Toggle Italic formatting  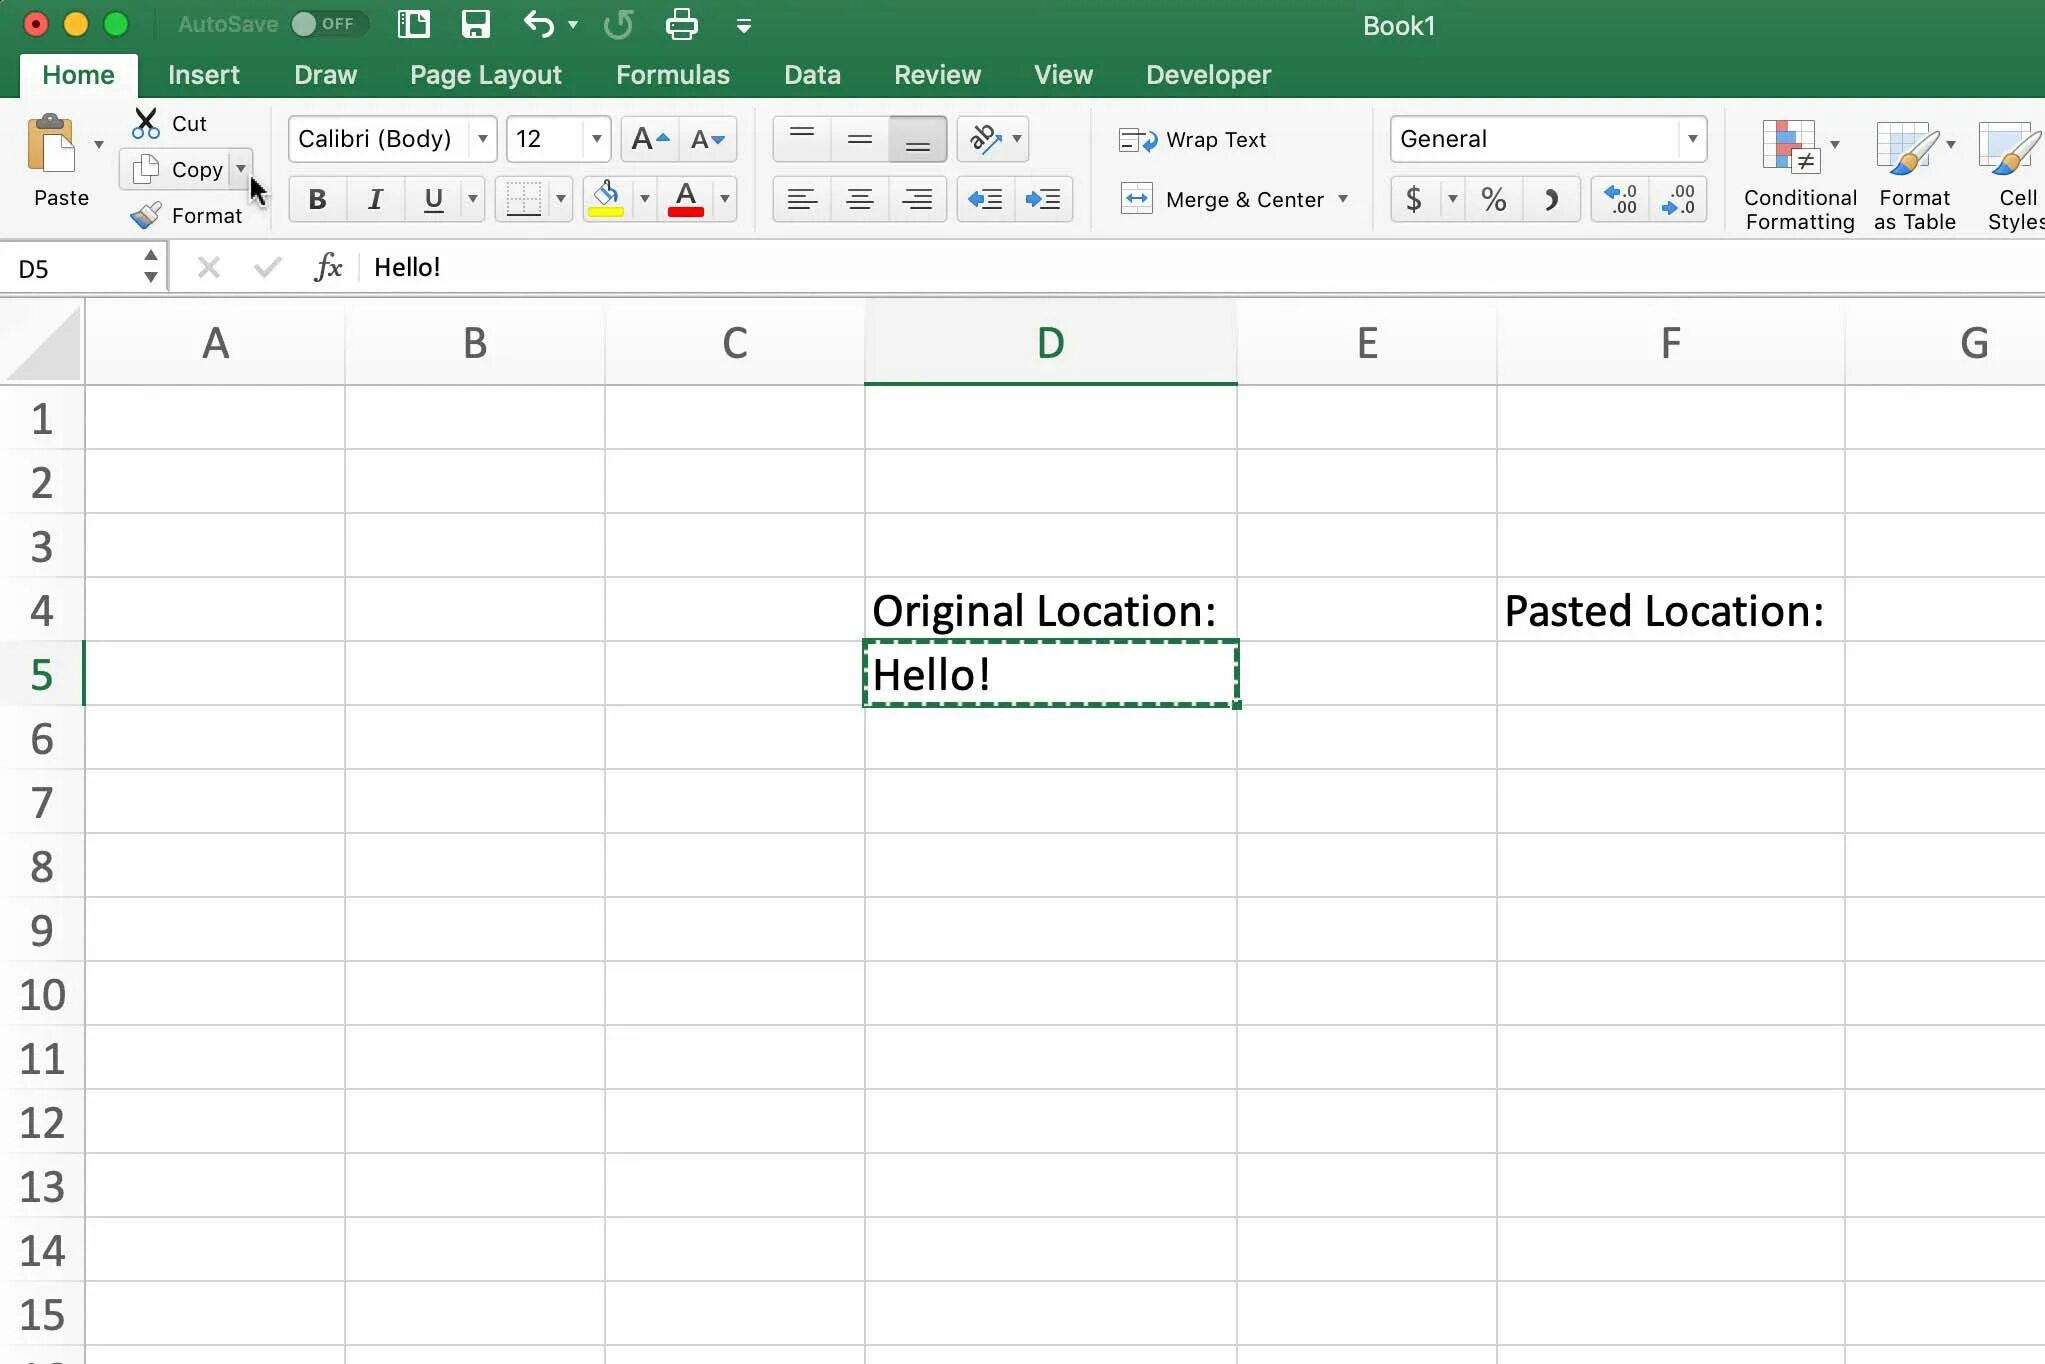click(x=375, y=199)
